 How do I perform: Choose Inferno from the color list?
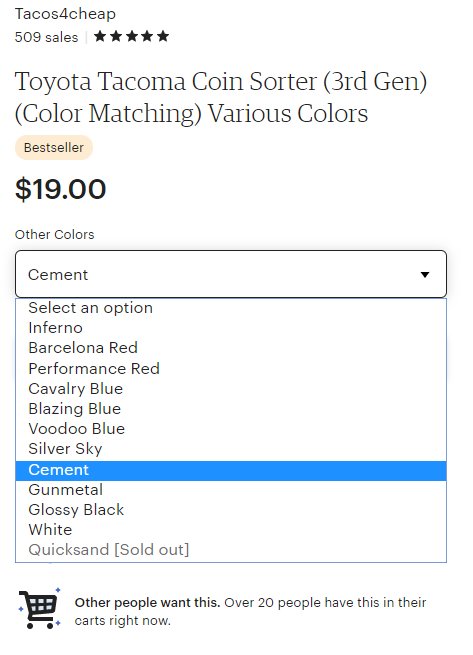click(x=231, y=328)
